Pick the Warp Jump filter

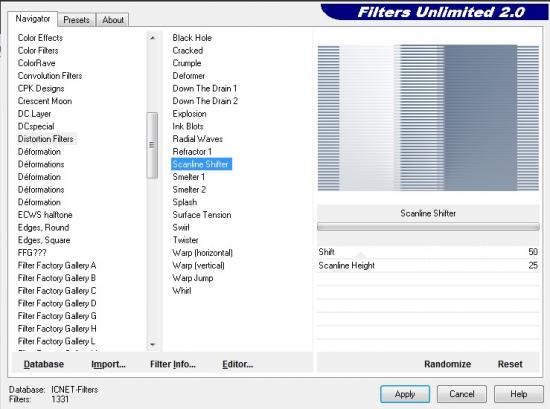pos(193,278)
